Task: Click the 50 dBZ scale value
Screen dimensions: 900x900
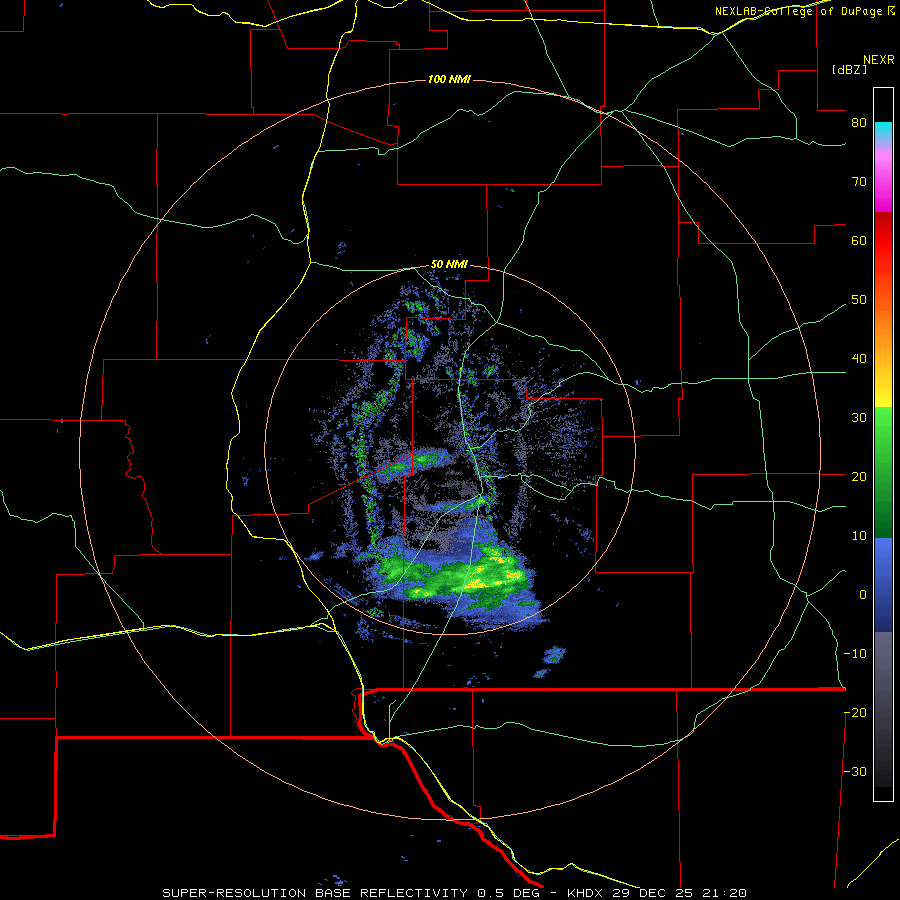Action: [859, 300]
